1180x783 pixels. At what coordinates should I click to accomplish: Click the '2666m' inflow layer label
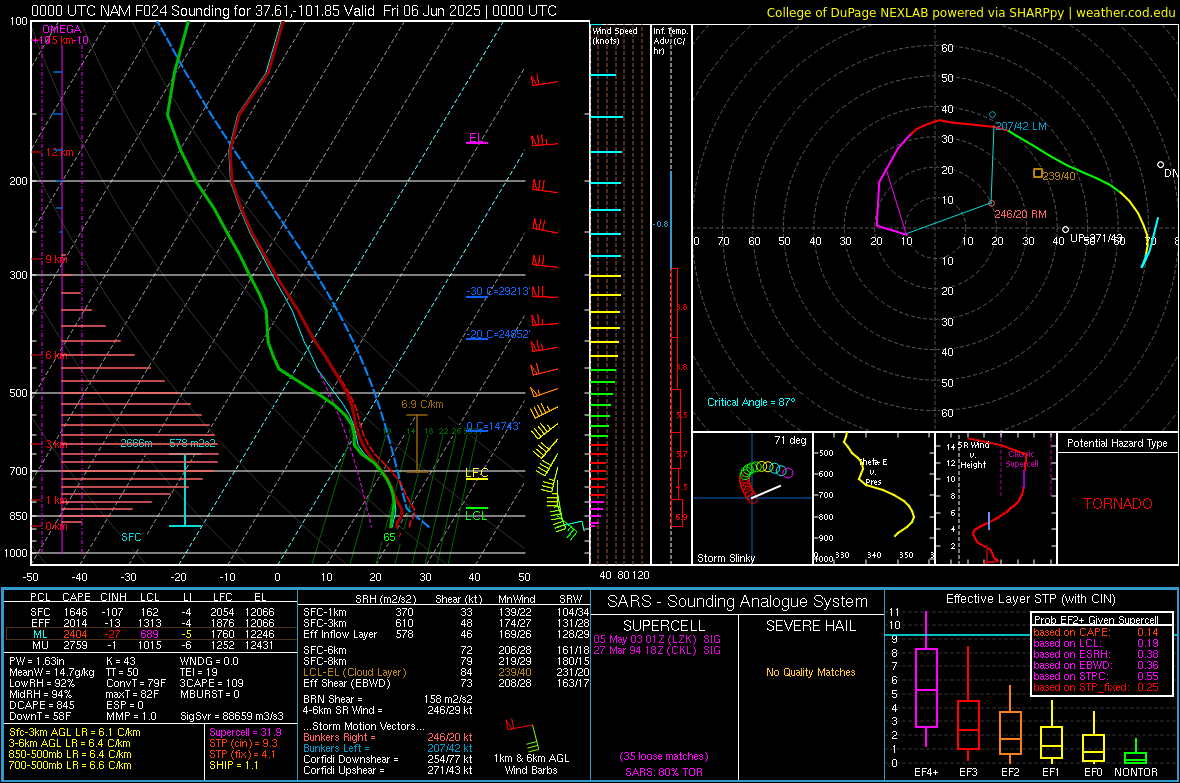coord(136,443)
